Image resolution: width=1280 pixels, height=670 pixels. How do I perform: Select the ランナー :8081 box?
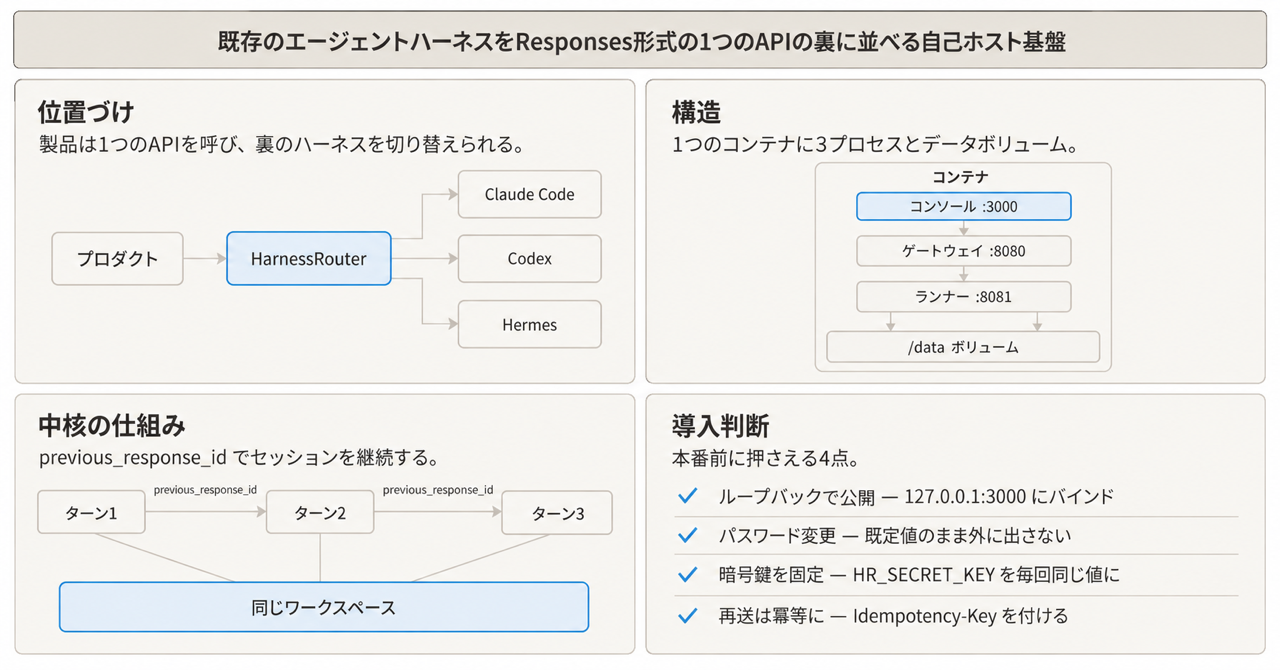pos(964,297)
